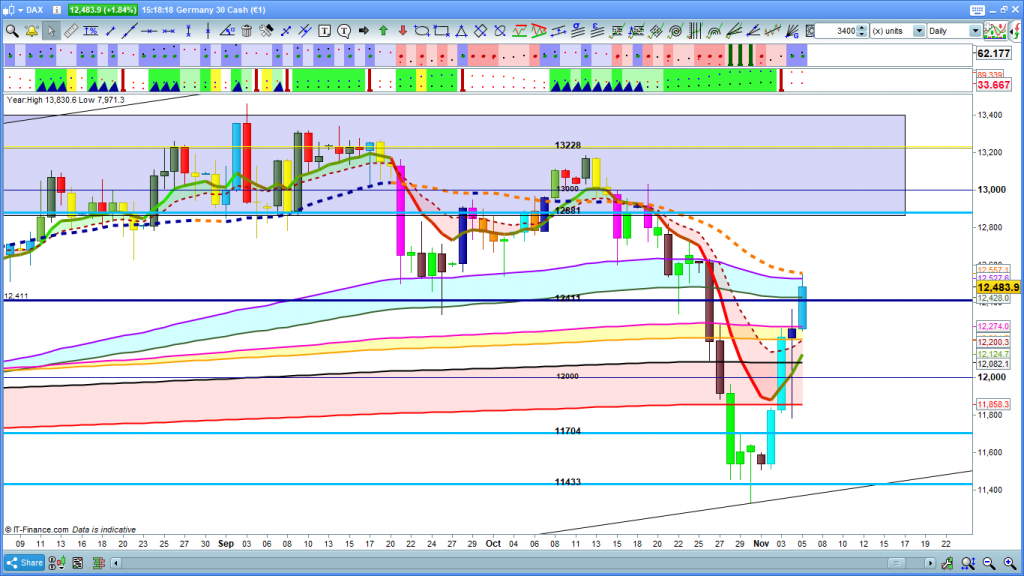Image resolution: width=1024 pixels, height=576 pixels.
Task: Pick the red down arrow marker
Action: pos(402,31)
